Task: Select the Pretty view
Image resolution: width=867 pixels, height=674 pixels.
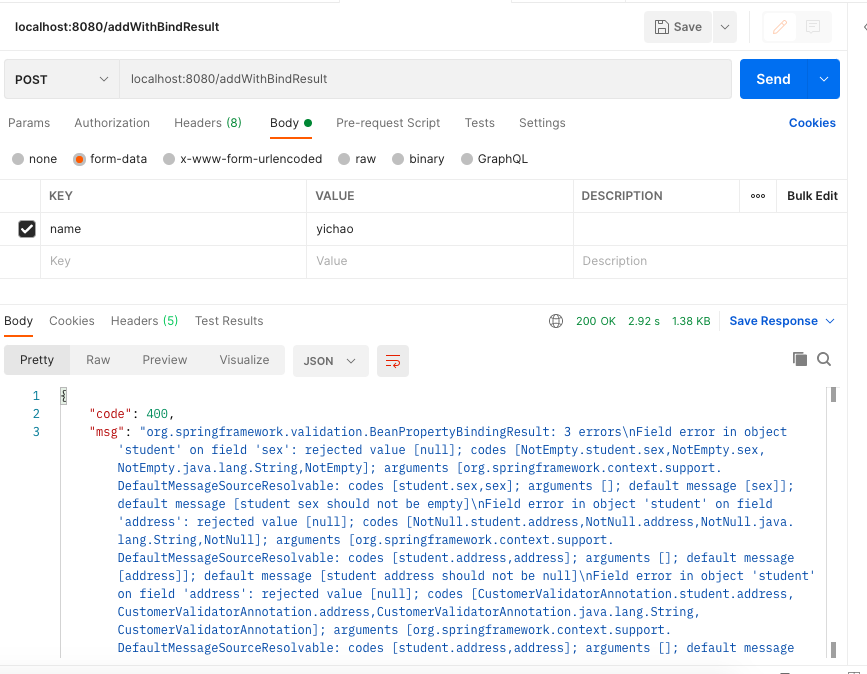Action: point(37,360)
